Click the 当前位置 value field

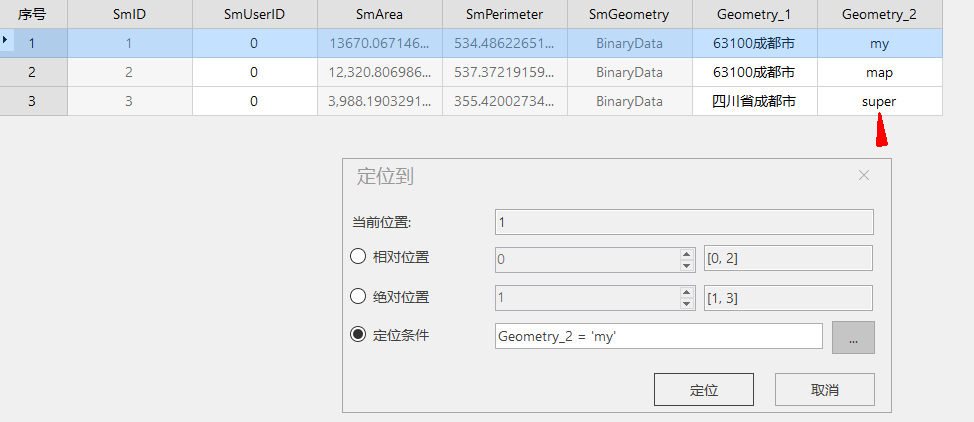pyautogui.click(x=684, y=222)
